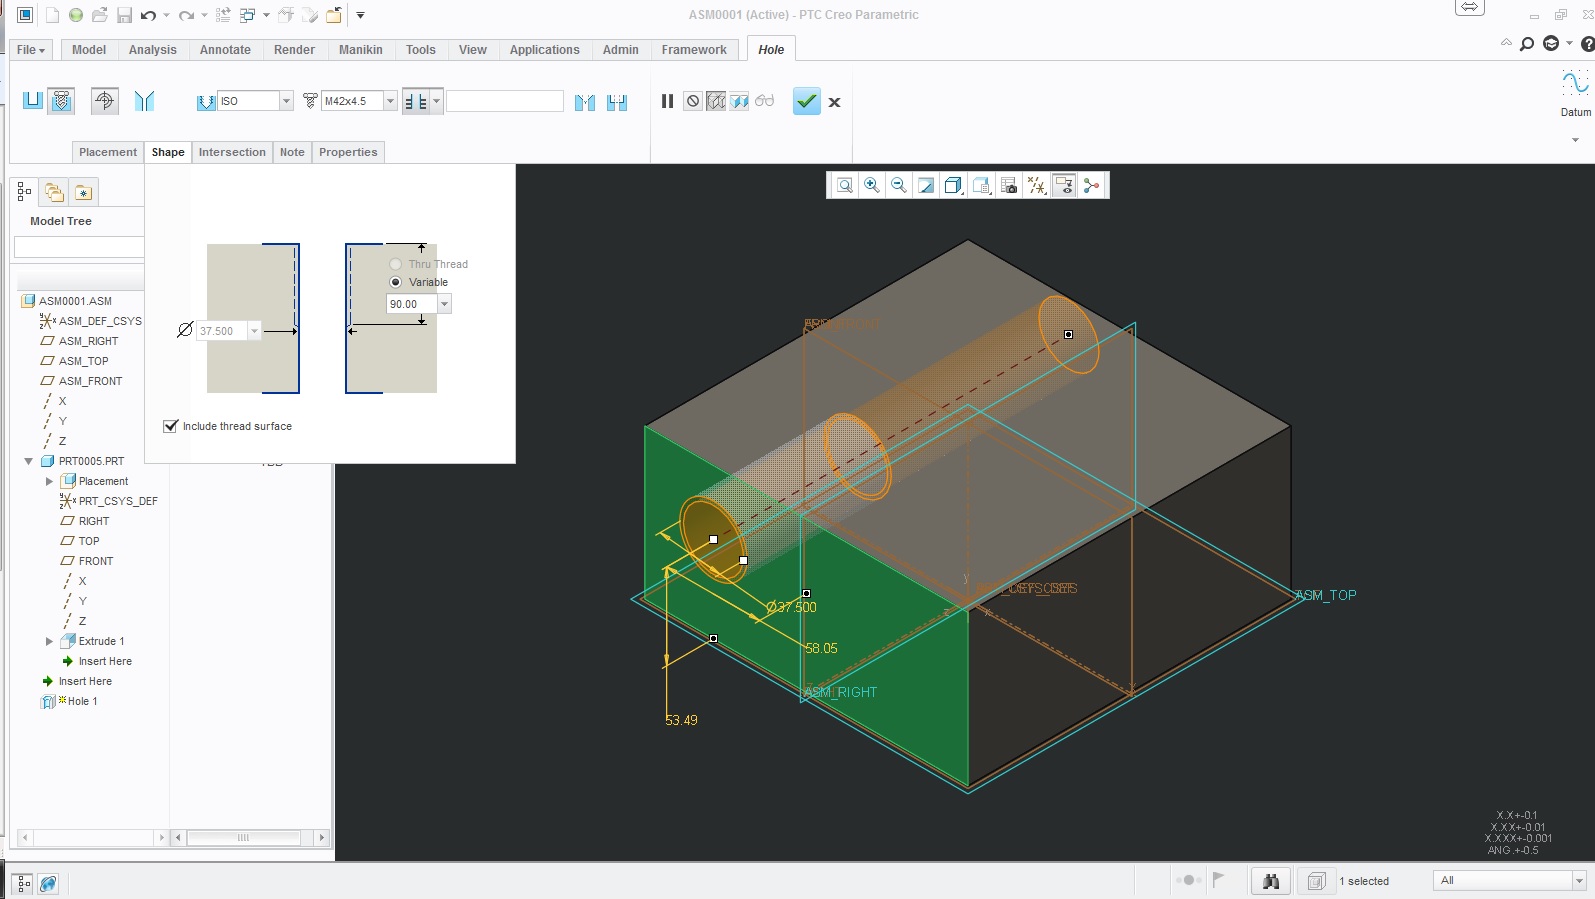Click the Save icon in quick access
Screen dimensions: 1595x899
pos(124,15)
